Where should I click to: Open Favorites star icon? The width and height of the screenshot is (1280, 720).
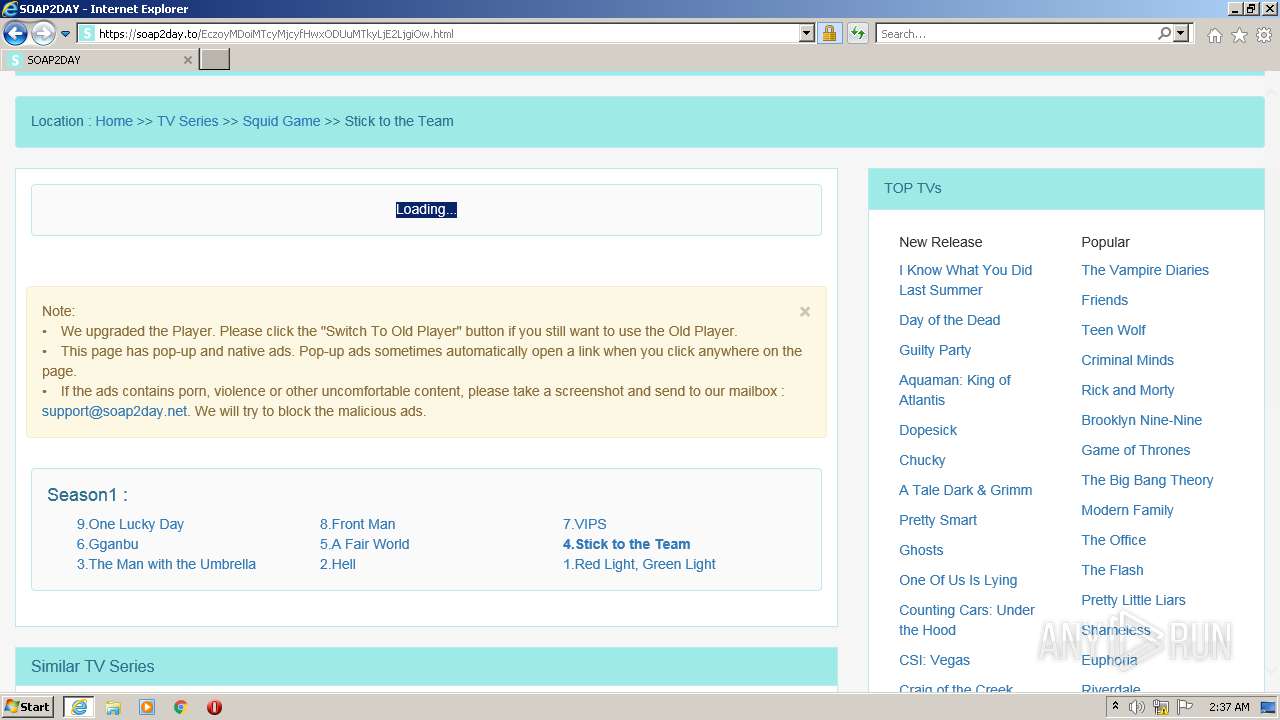click(x=1239, y=35)
